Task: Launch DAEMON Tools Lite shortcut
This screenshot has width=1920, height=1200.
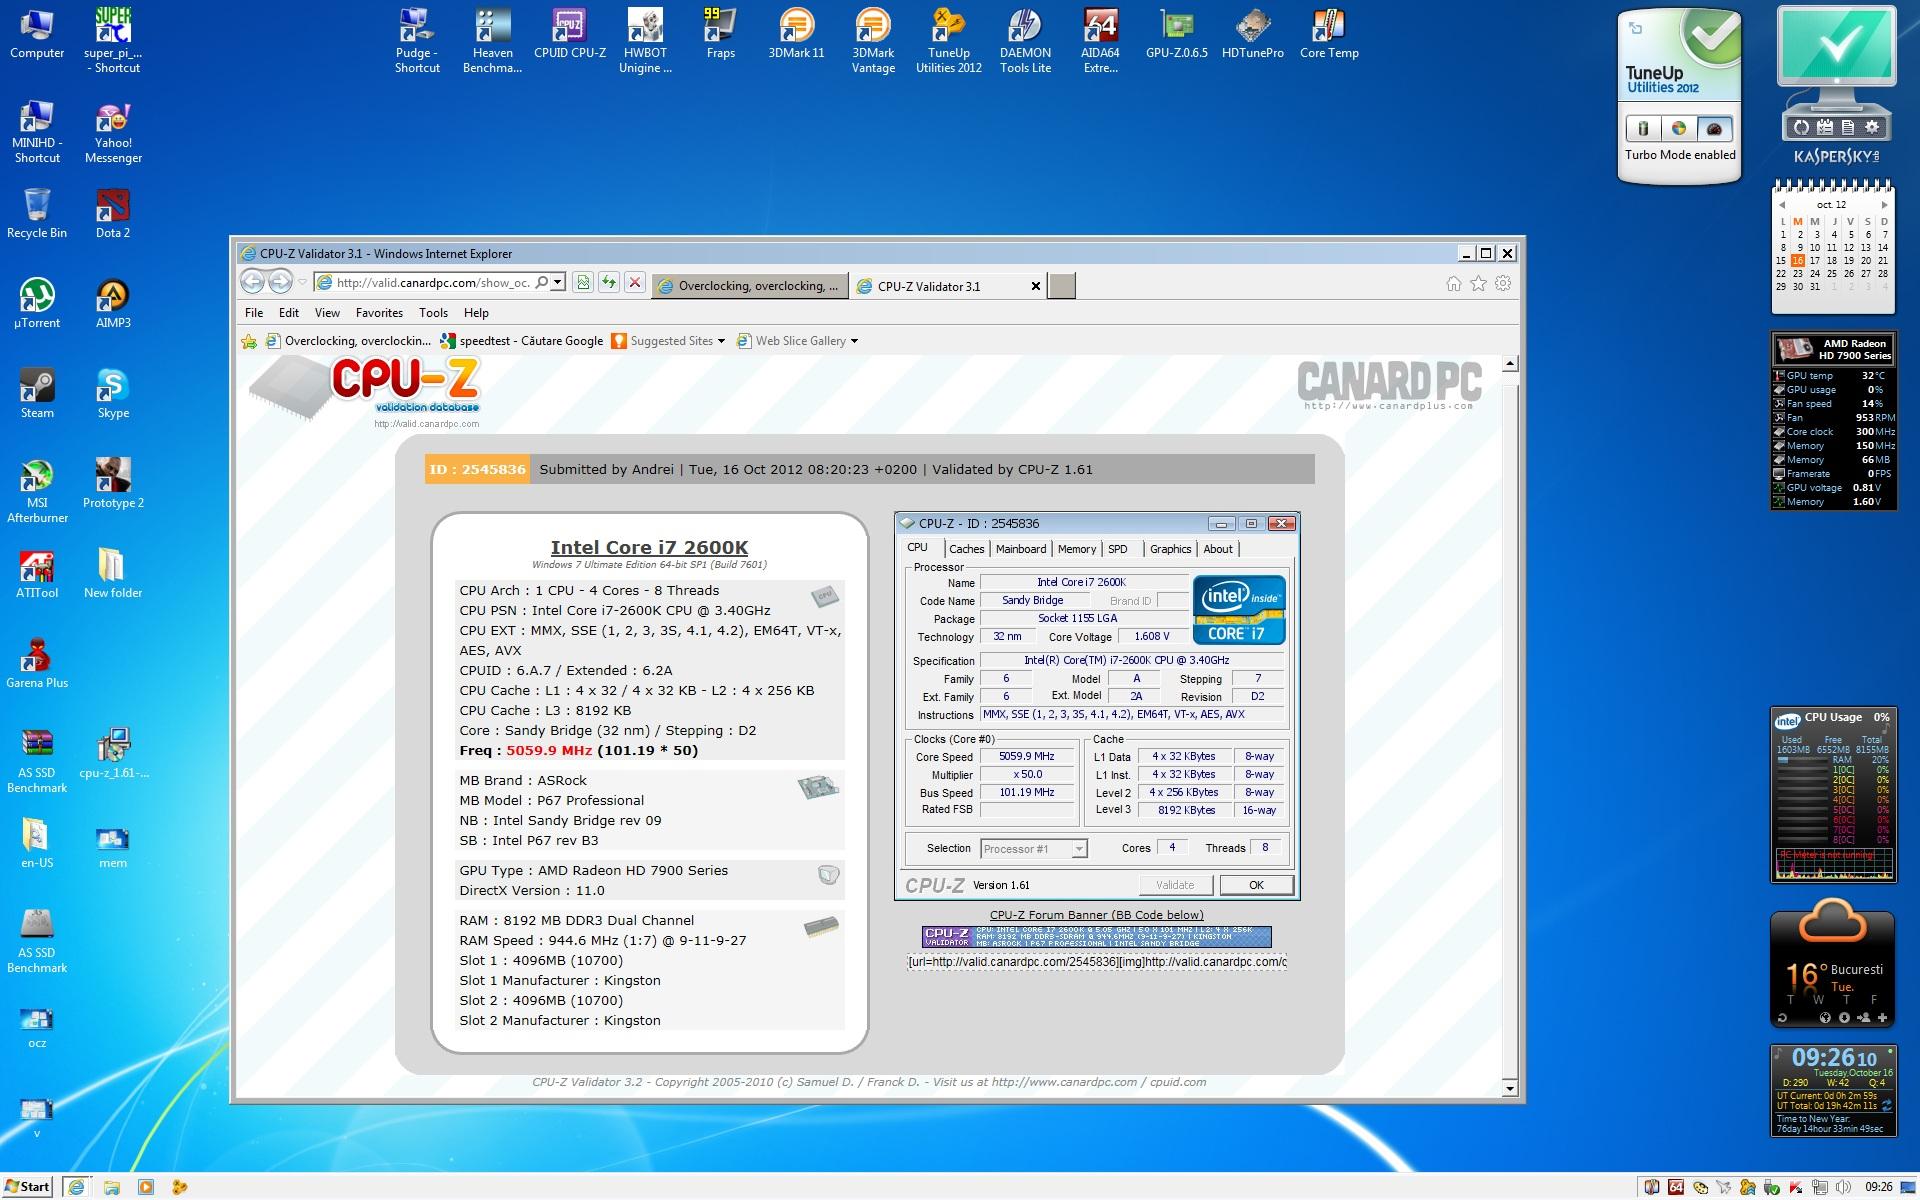Action: click(x=1025, y=41)
